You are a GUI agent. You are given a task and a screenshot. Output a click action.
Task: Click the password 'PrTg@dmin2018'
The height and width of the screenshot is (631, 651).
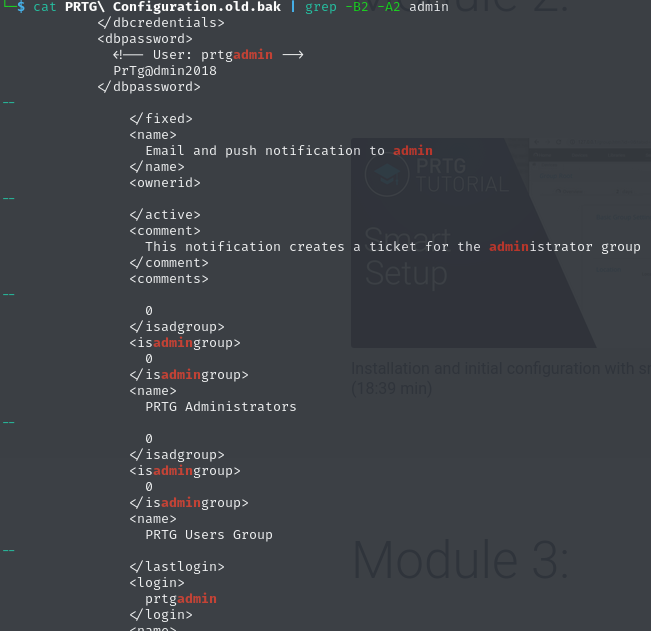165,71
